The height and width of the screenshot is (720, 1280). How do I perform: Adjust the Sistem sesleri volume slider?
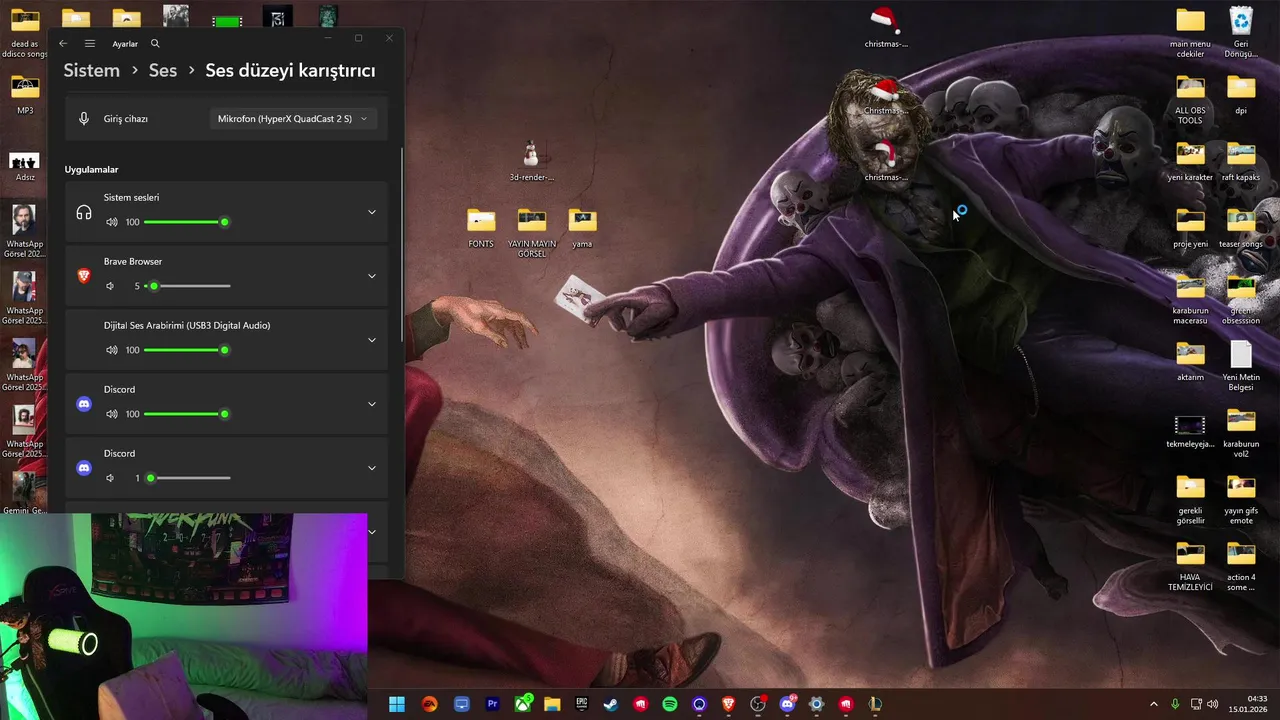[x=187, y=222]
